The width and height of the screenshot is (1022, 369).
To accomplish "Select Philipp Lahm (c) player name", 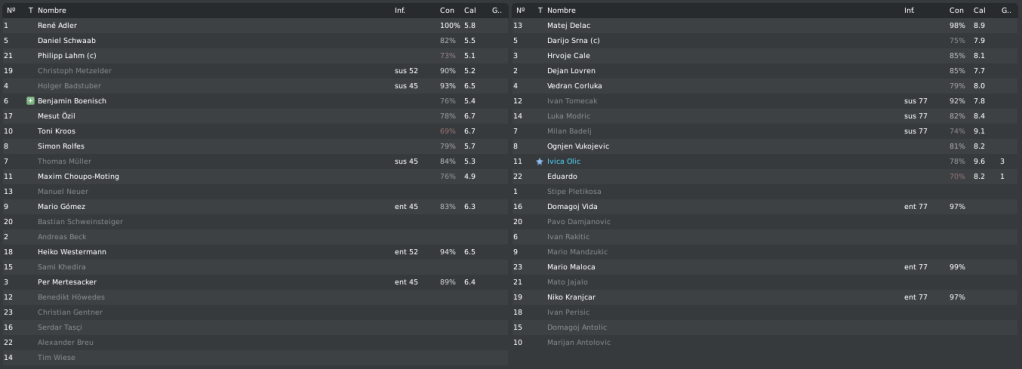I will 67,56.
